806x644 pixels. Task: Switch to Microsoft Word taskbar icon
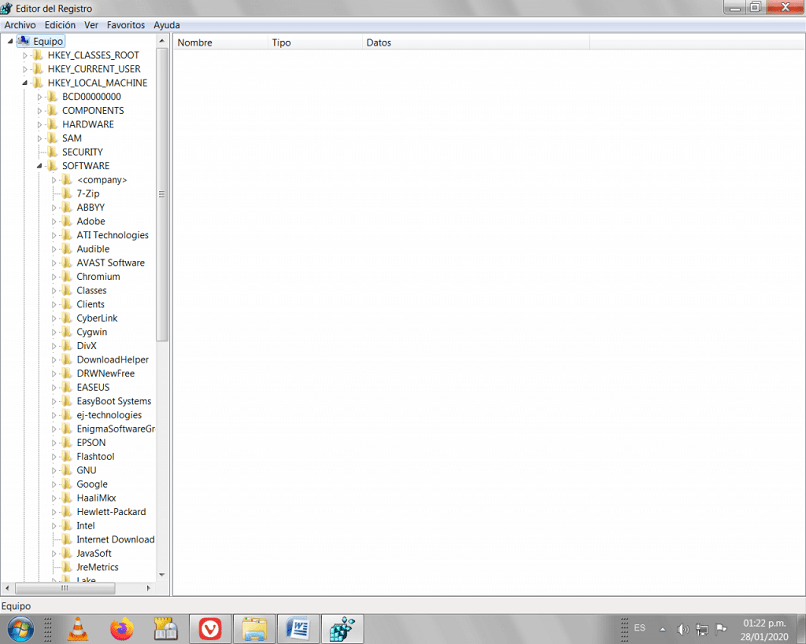tap(298, 629)
